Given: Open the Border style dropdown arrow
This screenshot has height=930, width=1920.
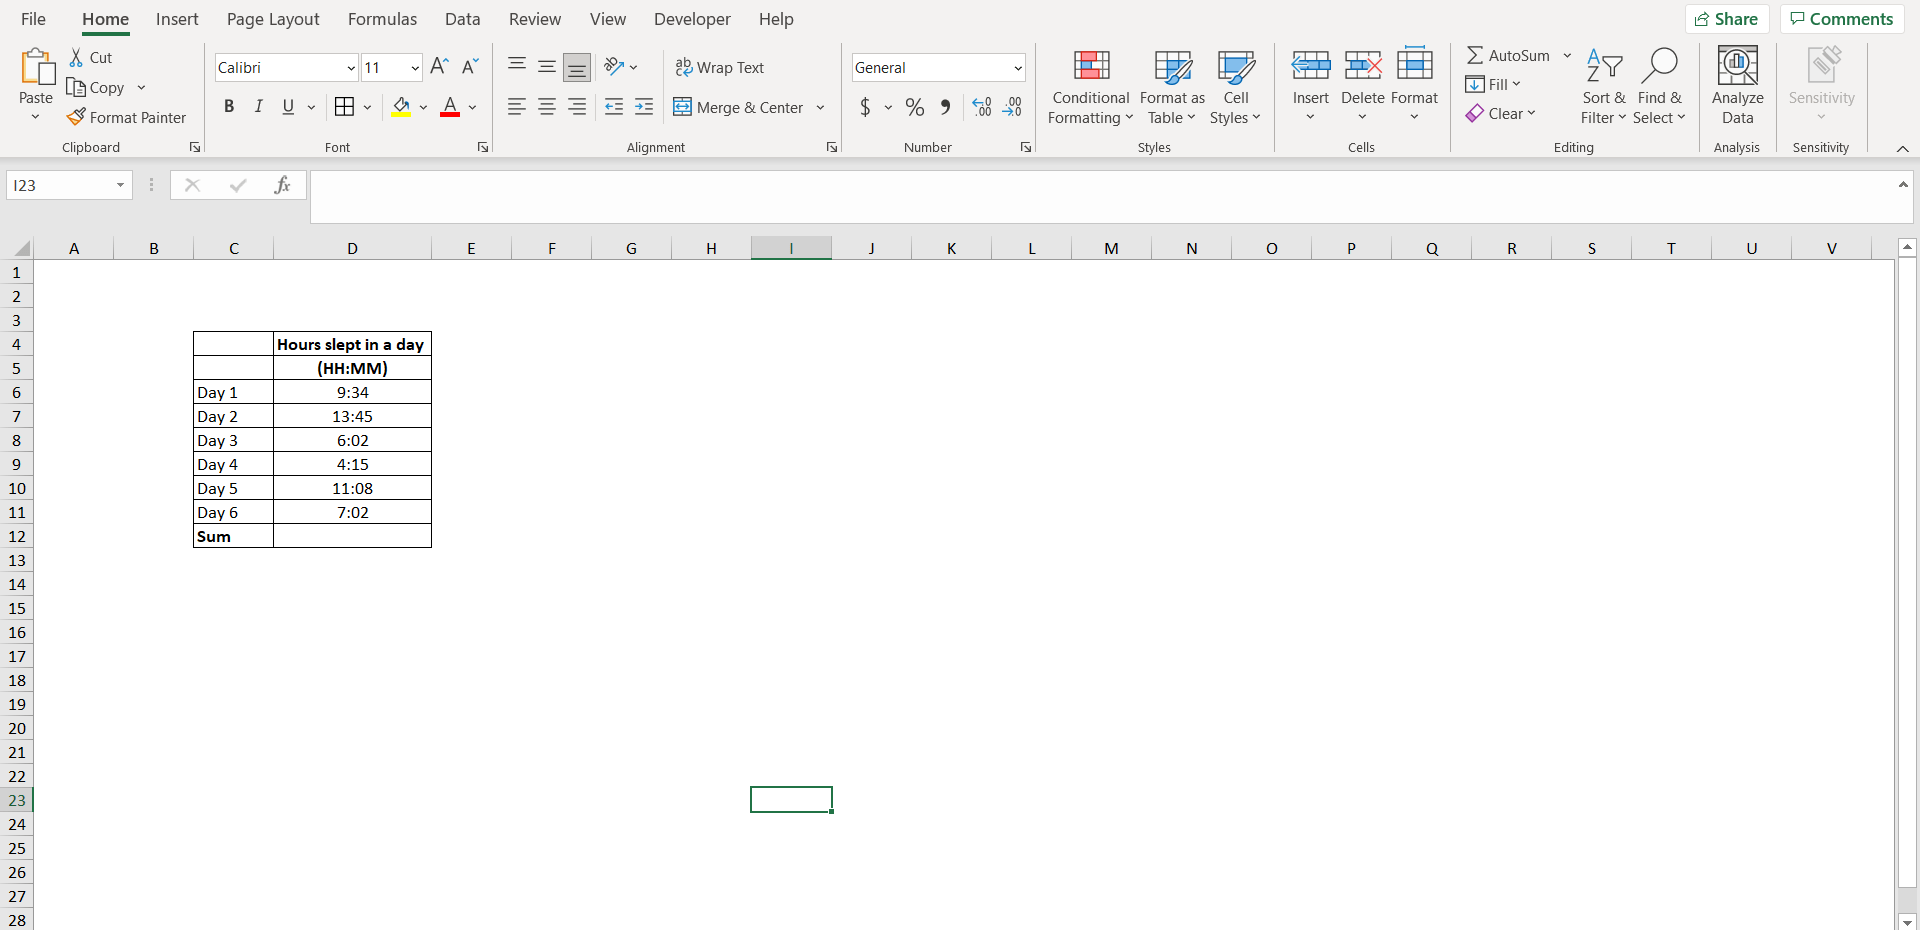Looking at the screenshot, I should [x=368, y=107].
